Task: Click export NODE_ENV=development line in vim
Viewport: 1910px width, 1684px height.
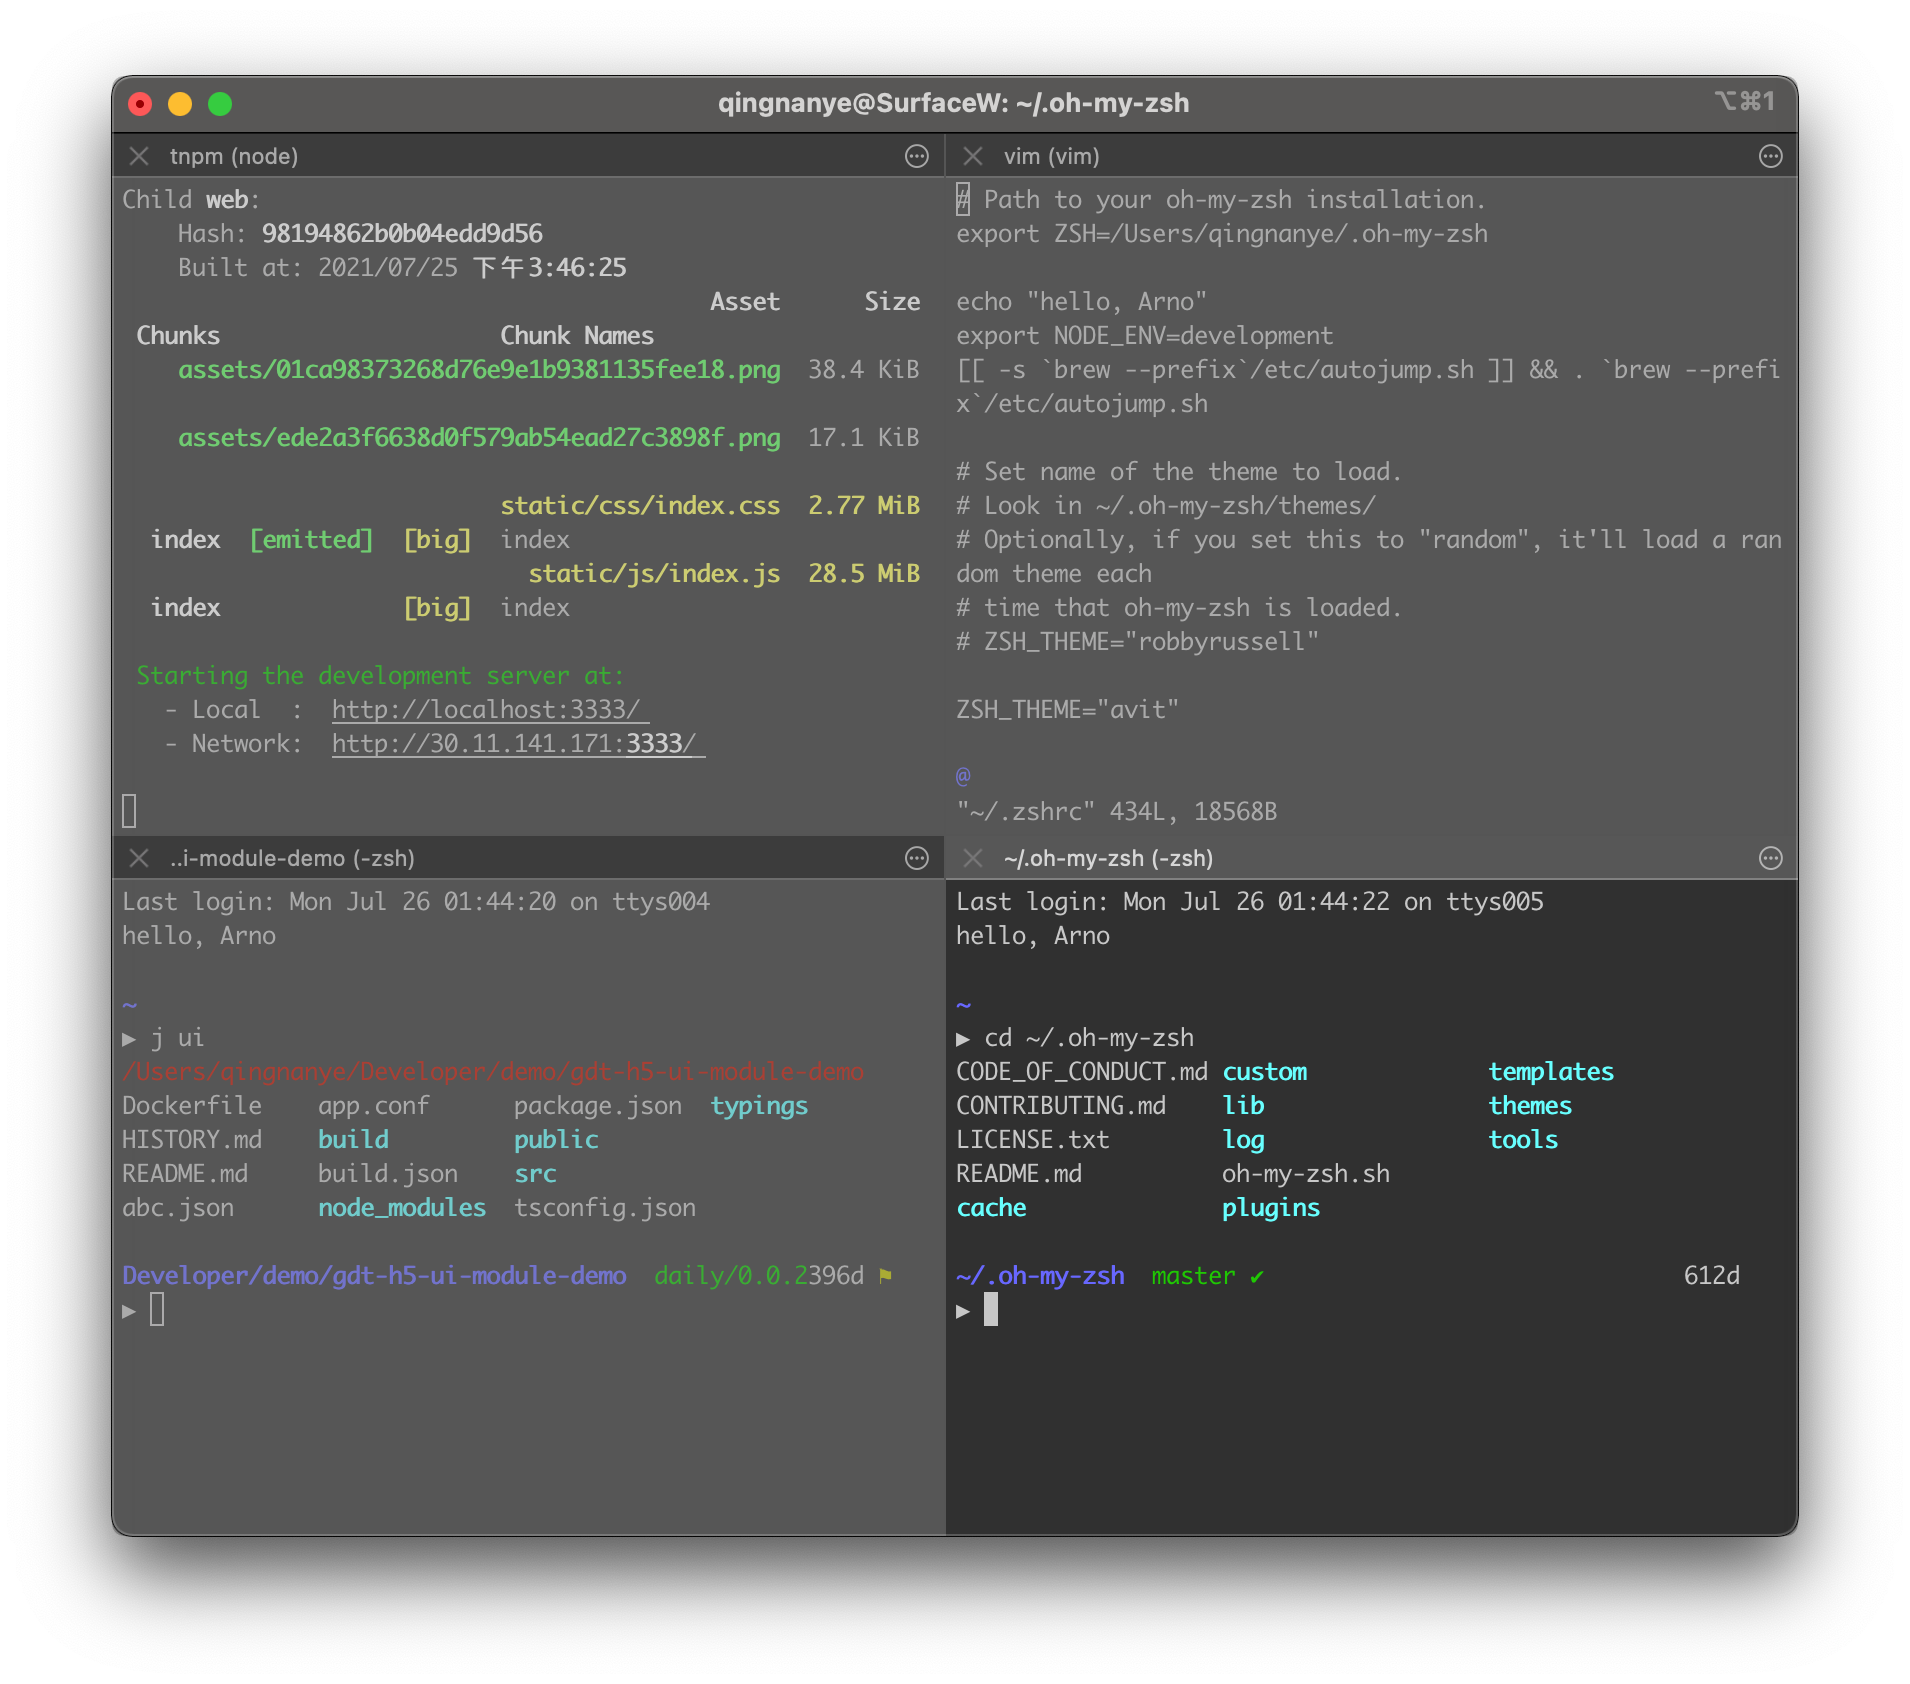Action: click(x=1145, y=336)
